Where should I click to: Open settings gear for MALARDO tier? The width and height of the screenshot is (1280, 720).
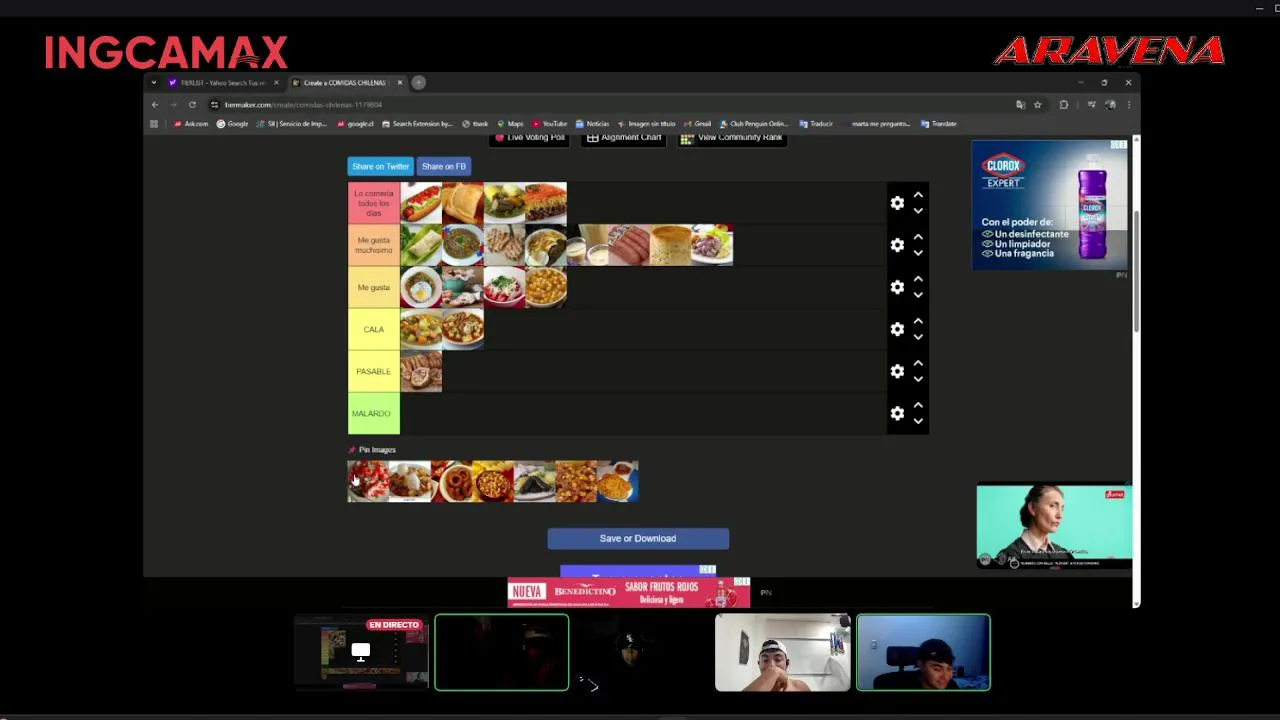coord(897,413)
